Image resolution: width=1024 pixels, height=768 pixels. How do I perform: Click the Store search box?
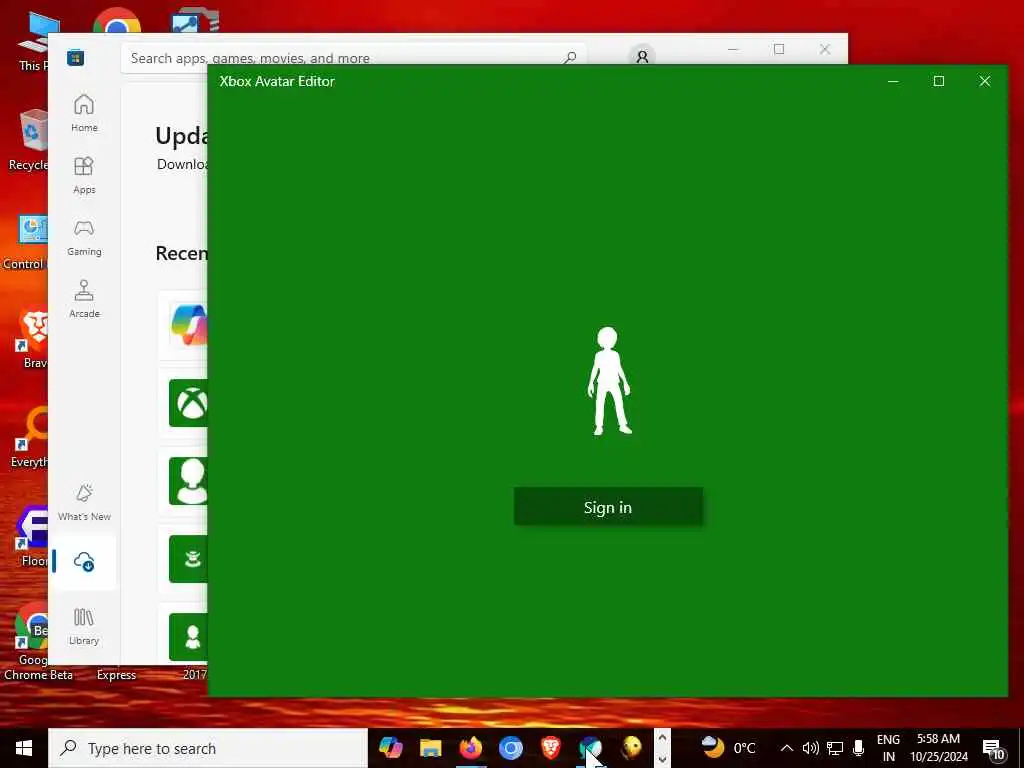click(x=353, y=58)
